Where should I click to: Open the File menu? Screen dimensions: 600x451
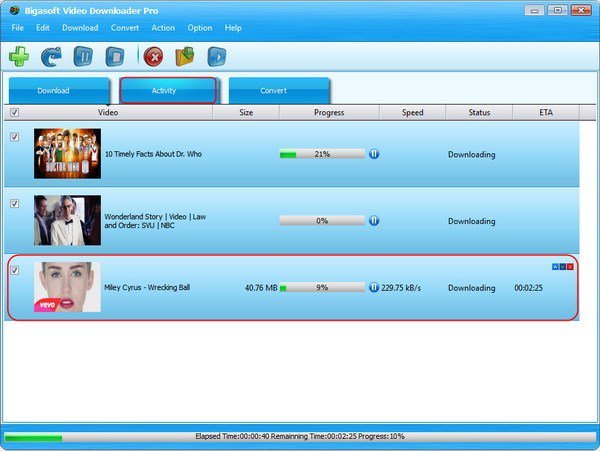(x=18, y=28)
